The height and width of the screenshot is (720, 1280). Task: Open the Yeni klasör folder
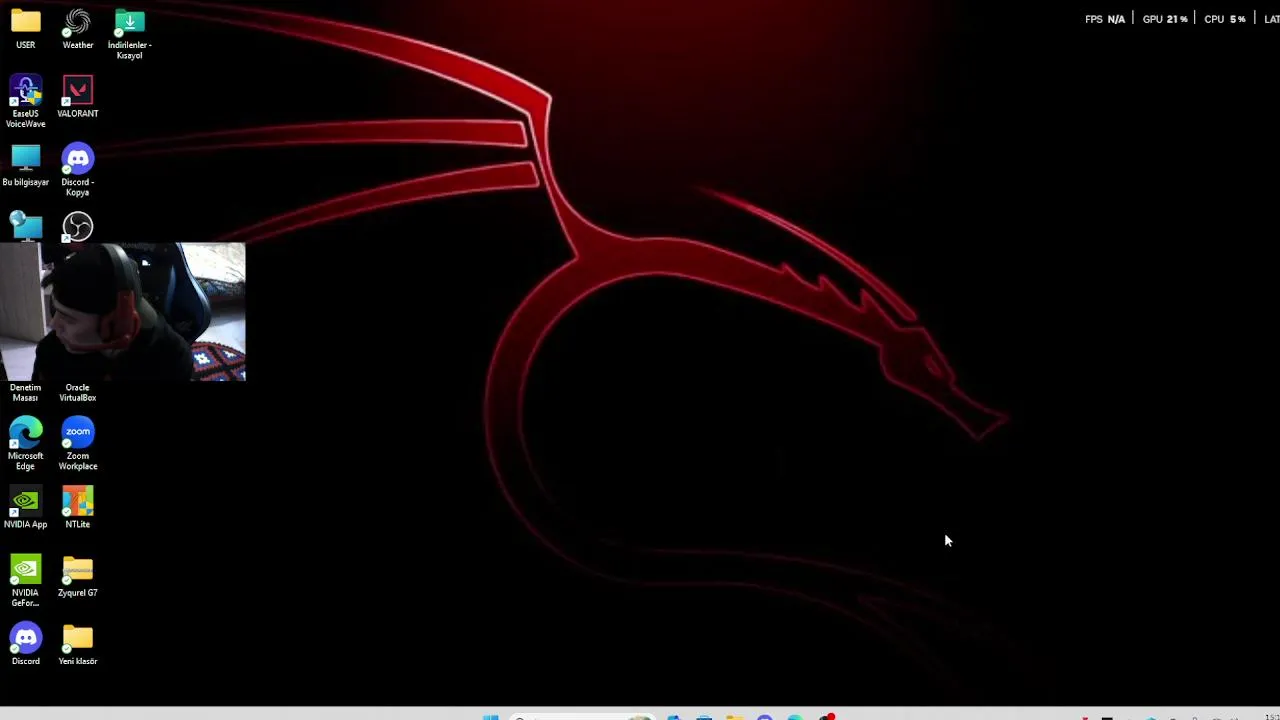78,644
